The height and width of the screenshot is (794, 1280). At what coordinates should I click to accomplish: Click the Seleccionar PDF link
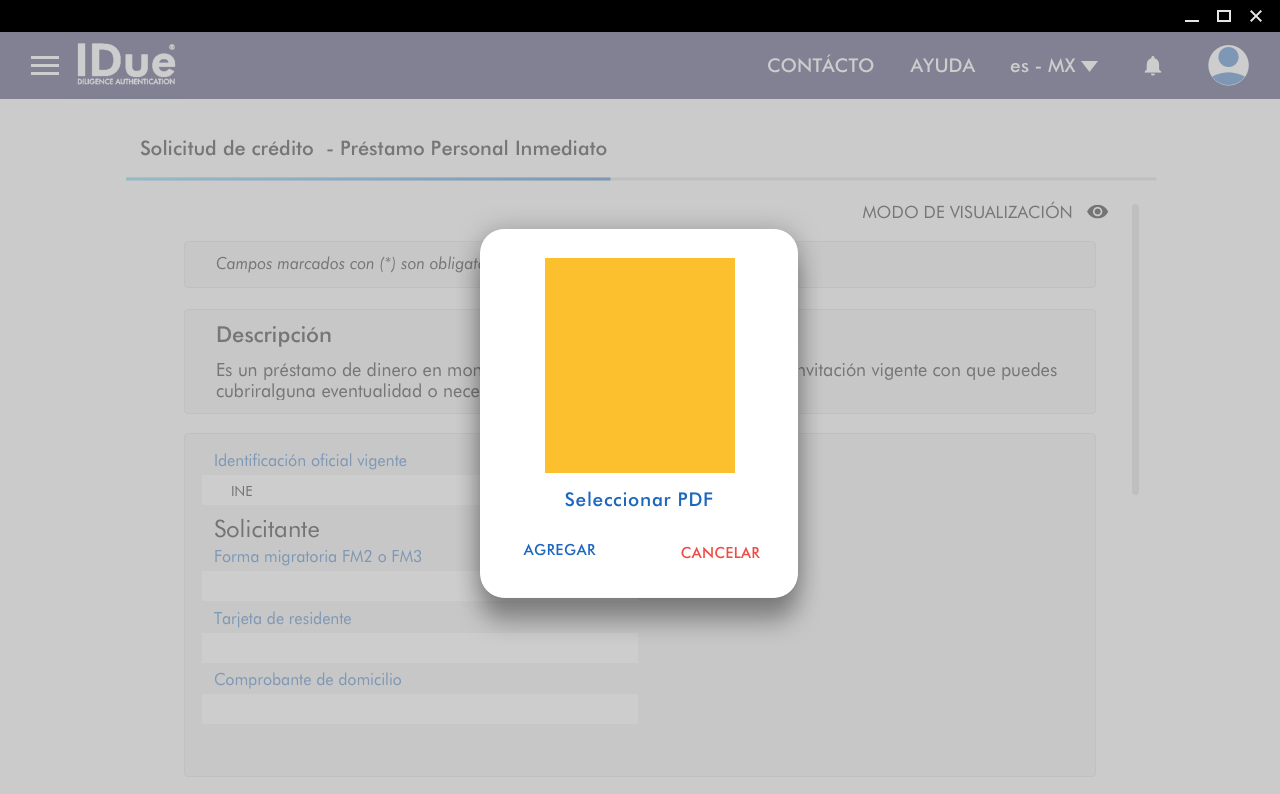click(638, 500)
